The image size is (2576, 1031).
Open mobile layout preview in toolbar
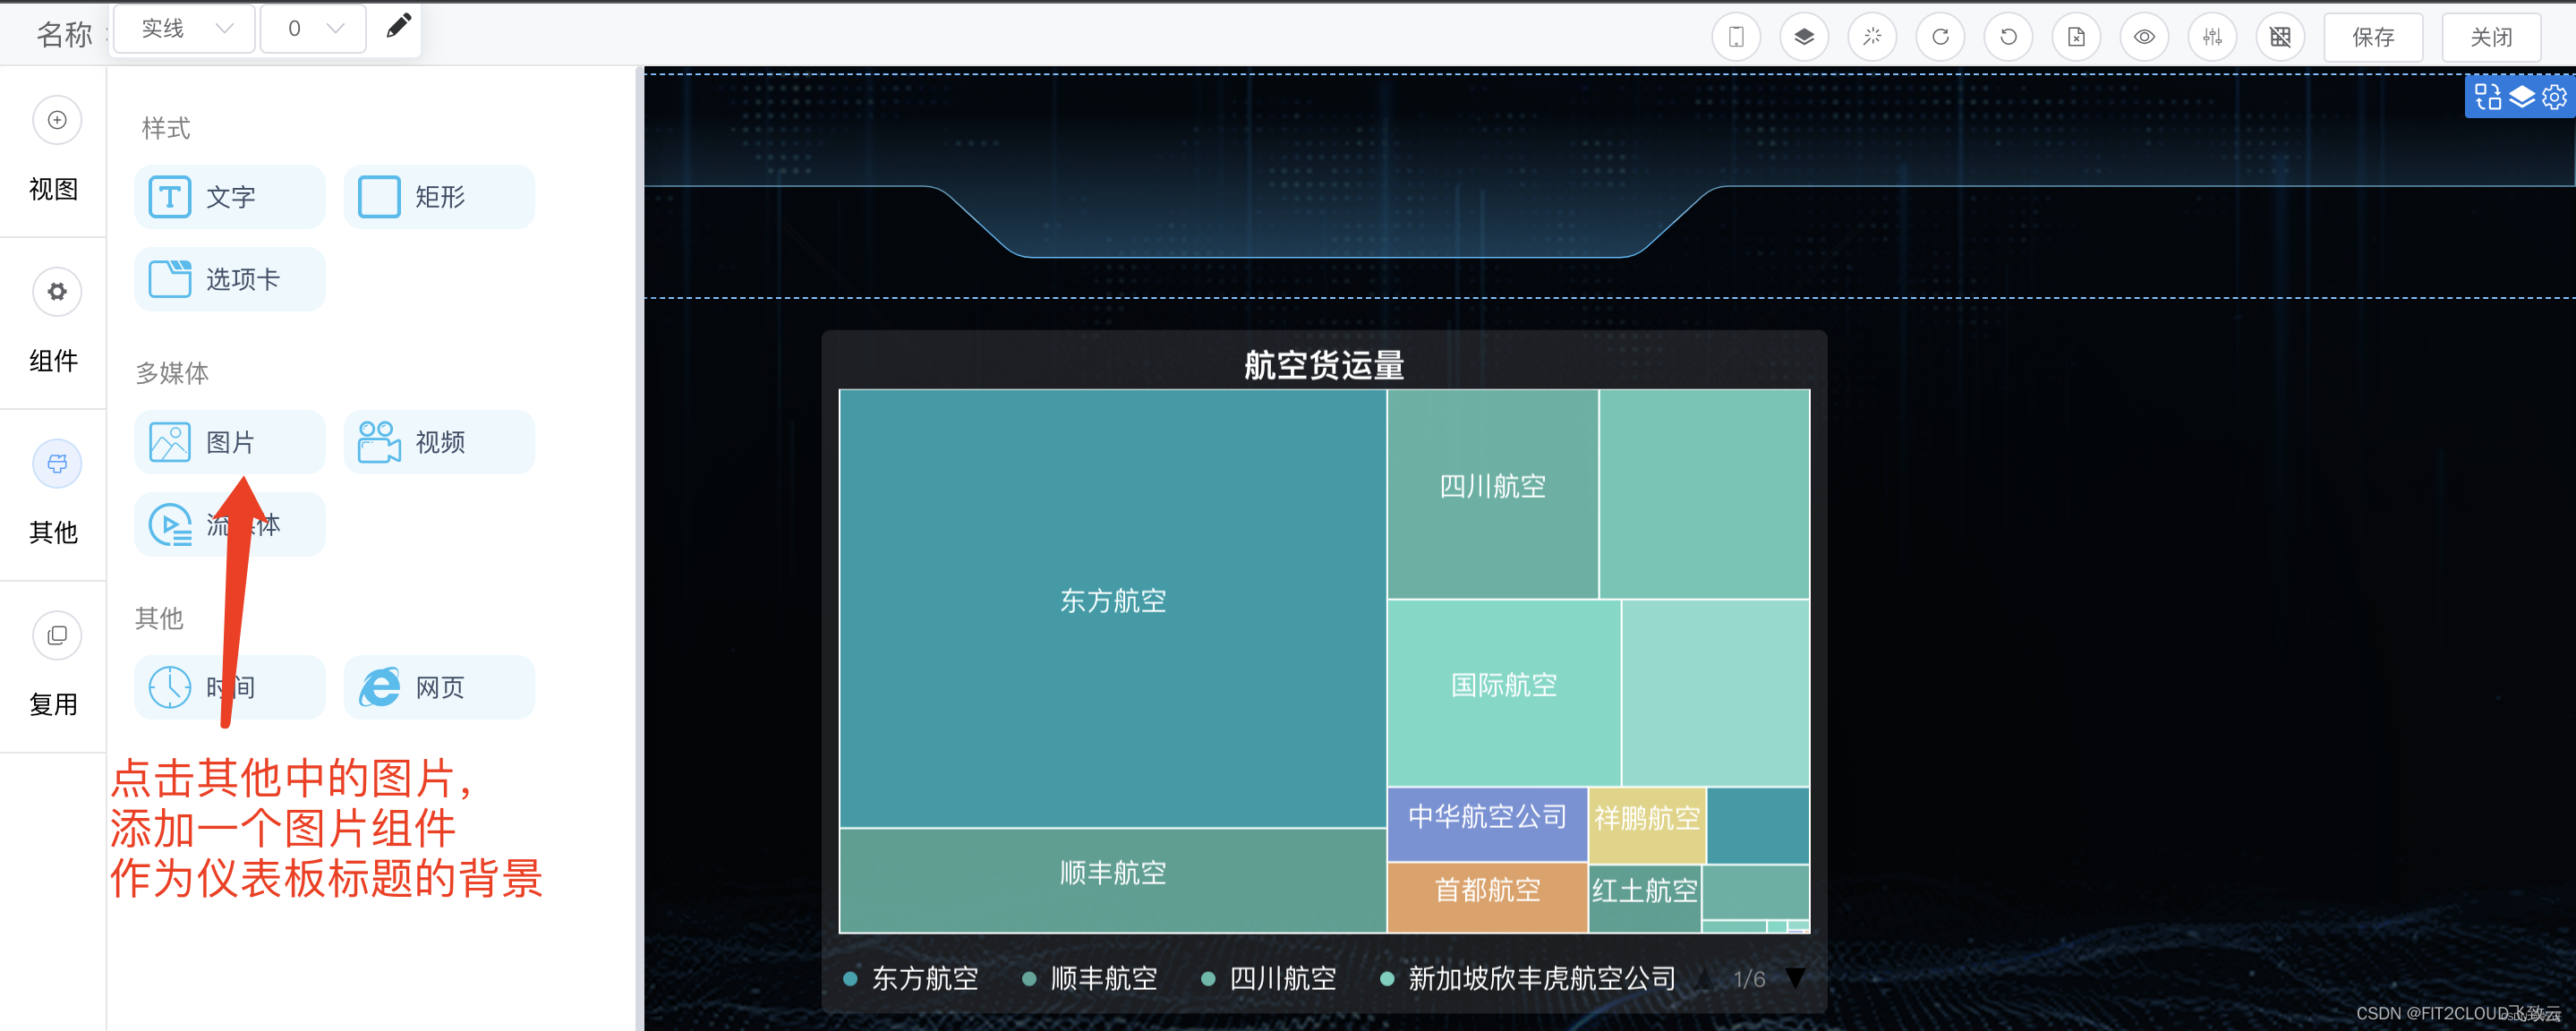tap(1736, 36)
